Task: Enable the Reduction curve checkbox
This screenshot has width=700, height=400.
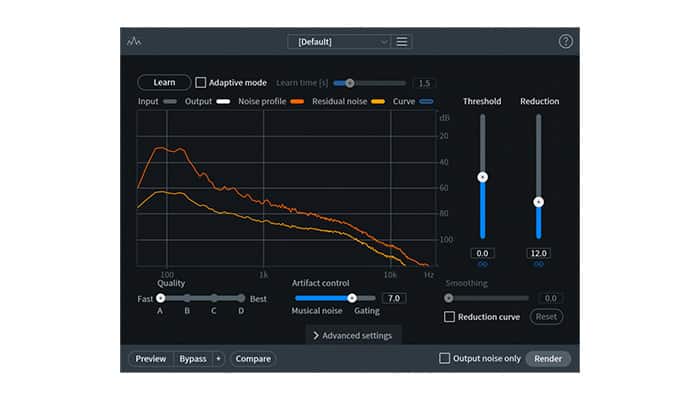Action: click(x=450, y=317)
